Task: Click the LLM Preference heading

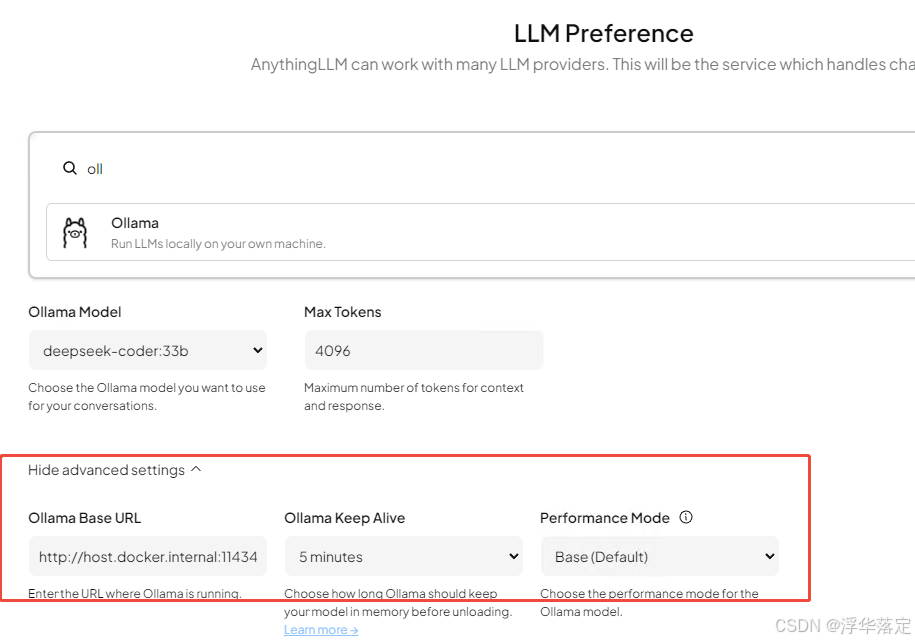Action: pyautogui.click(x=604, y=33)
